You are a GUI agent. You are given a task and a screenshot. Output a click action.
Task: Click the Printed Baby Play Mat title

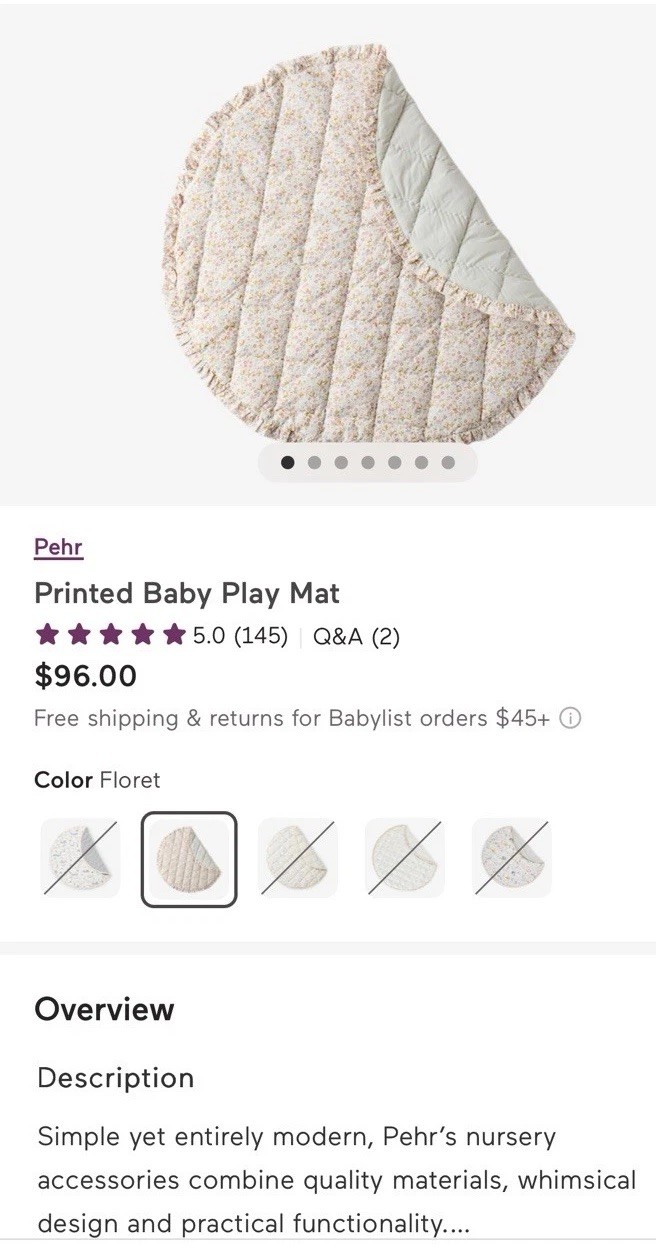coord(188,593)
